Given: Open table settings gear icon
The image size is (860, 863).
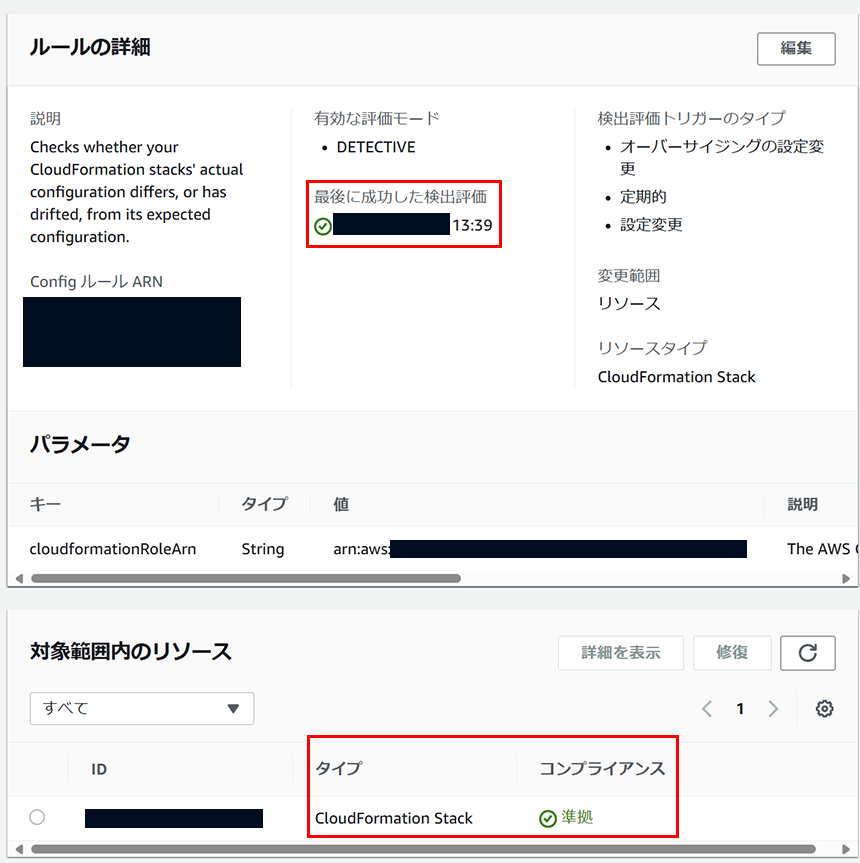Looking at the screenshot, I should point(824,708).
